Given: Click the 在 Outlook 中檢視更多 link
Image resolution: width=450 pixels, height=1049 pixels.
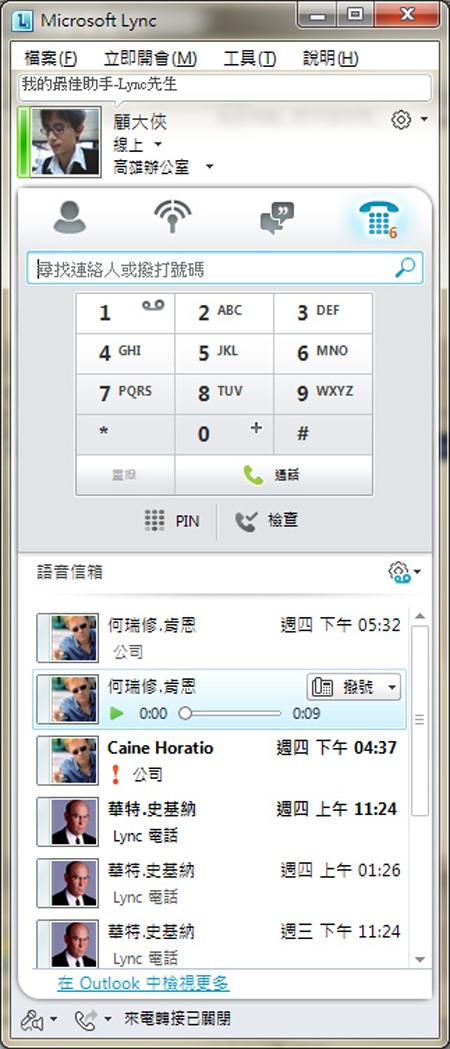Looking at the screenshot, I should pyautogui.click(x=144, y=983).
